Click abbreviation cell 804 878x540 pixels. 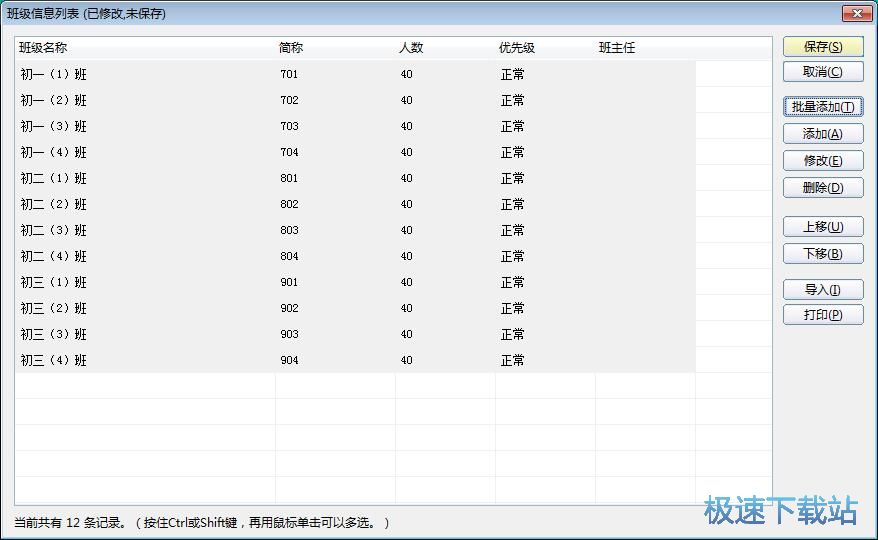coord(289,256)
